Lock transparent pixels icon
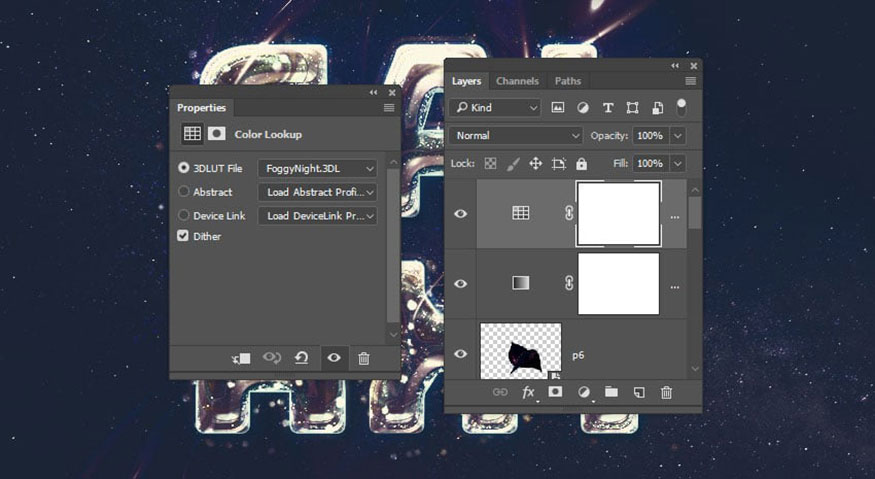Screen dimensions: 875x479 click(x=490, y=164)
